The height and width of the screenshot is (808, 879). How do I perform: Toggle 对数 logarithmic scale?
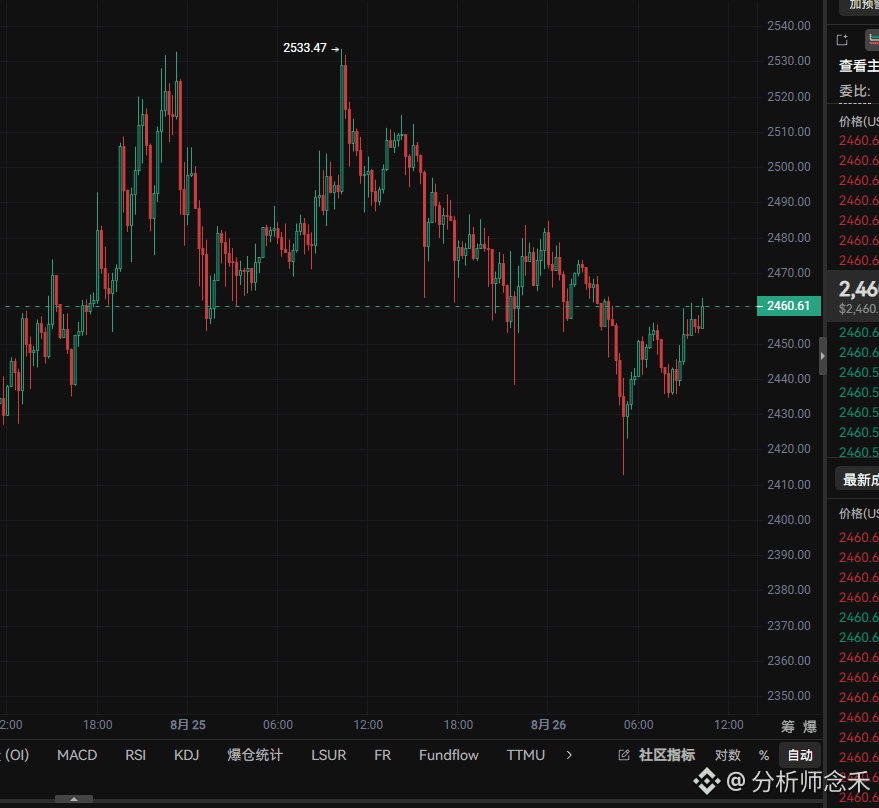728,755
